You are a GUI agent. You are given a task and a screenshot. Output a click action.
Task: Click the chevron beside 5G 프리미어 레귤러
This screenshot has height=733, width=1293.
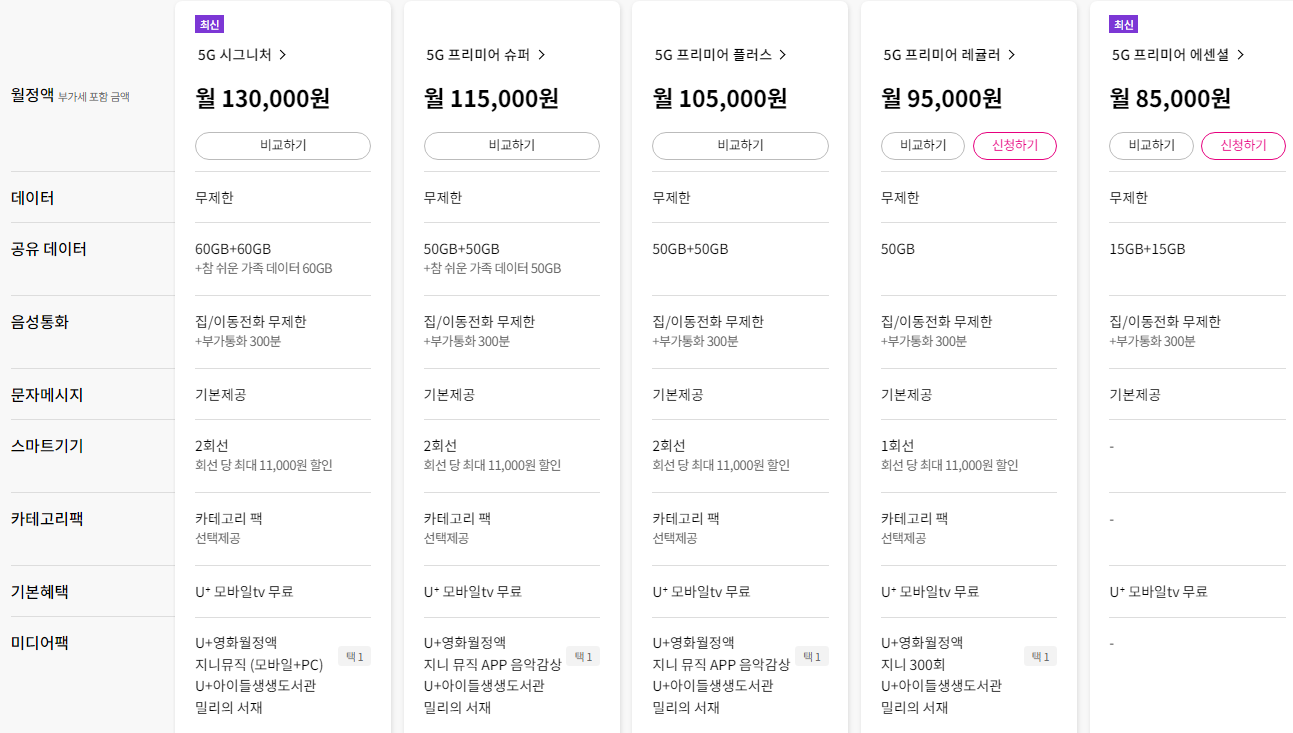pos(1011,55)
